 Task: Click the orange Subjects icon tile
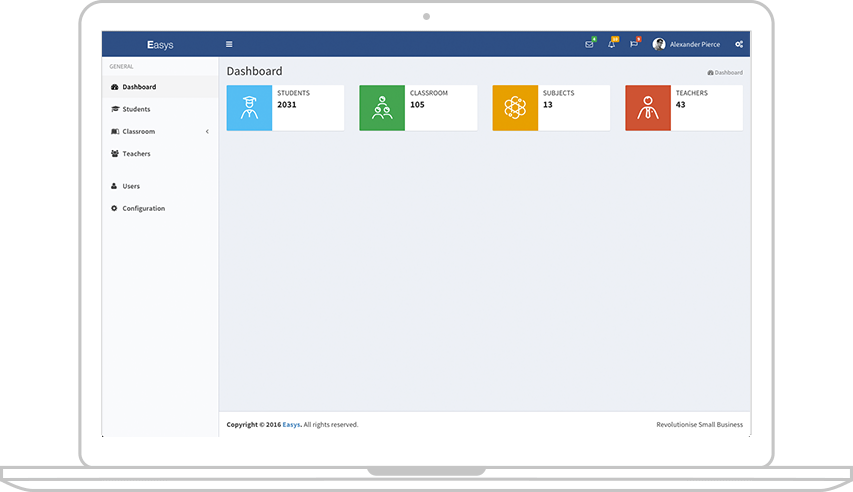click(x=515, y=108)
